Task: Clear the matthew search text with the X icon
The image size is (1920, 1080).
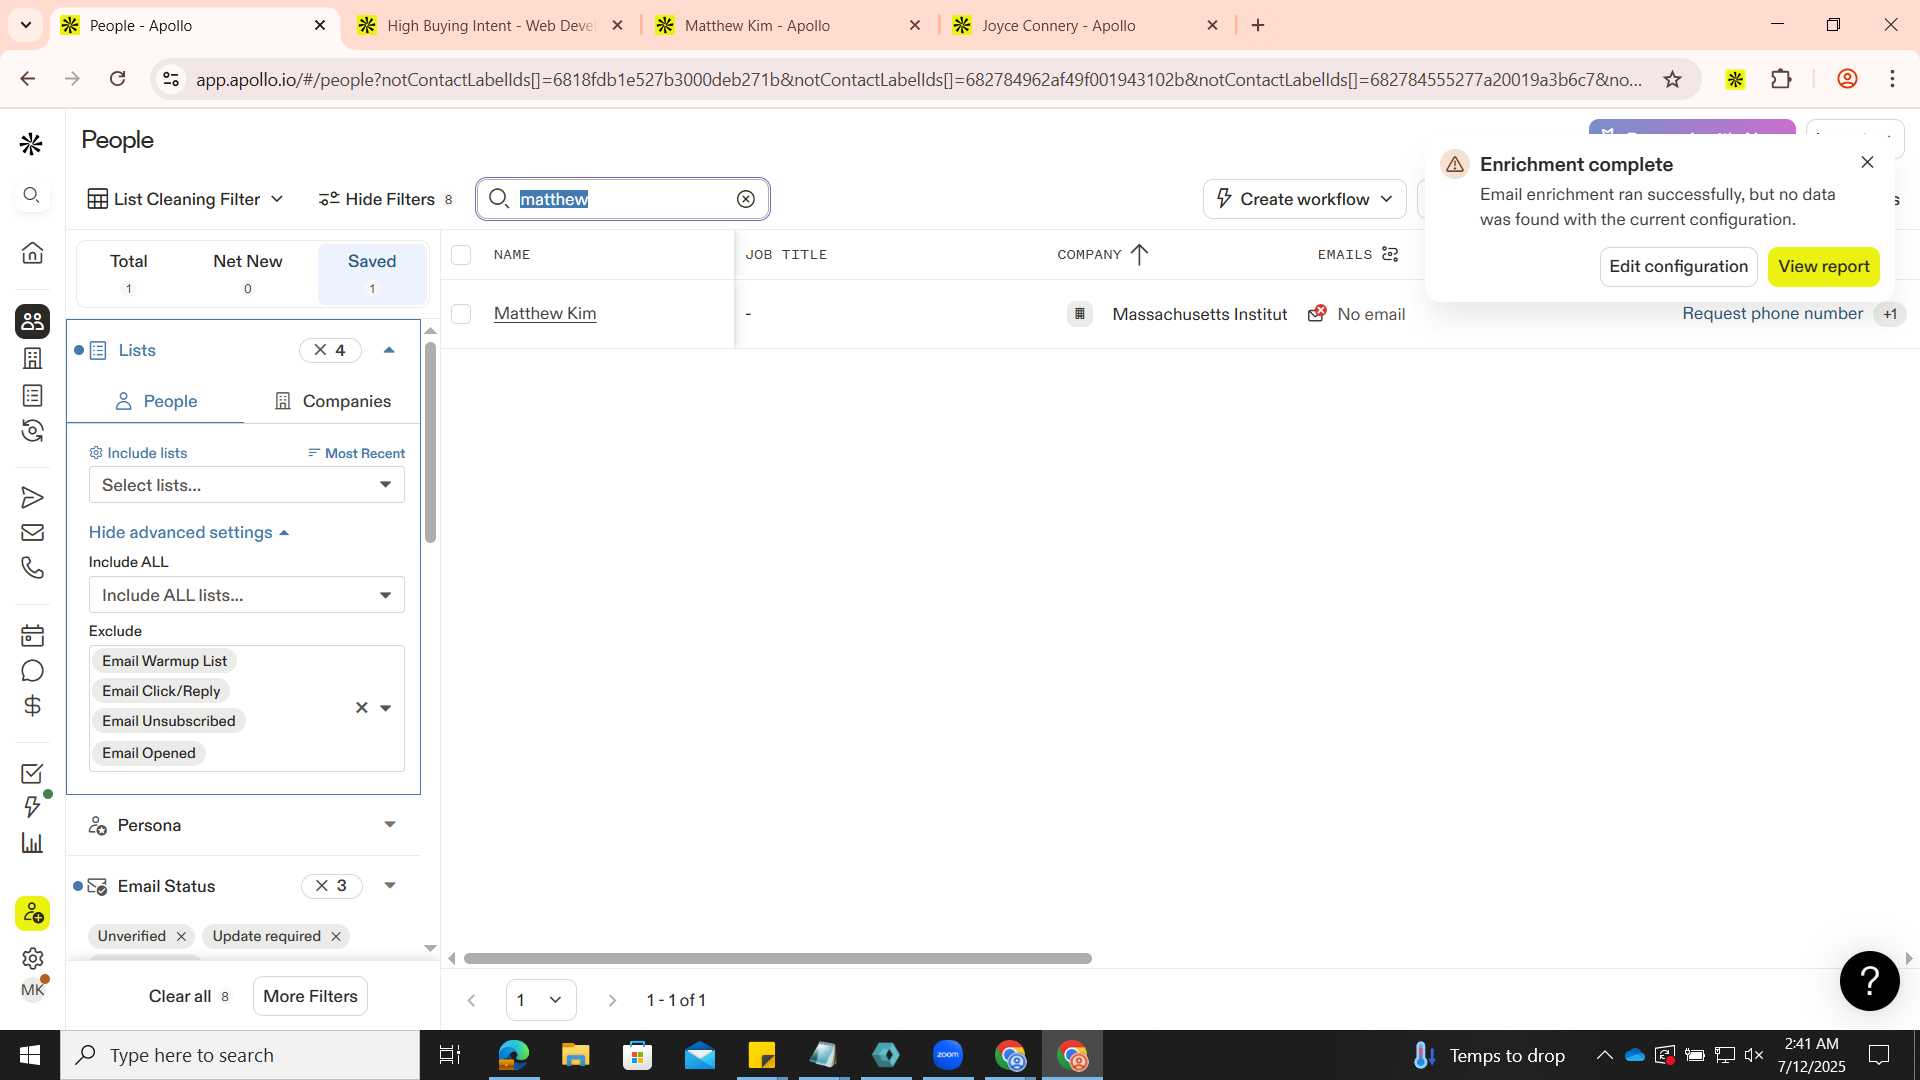Action: [x=746, y=199]
